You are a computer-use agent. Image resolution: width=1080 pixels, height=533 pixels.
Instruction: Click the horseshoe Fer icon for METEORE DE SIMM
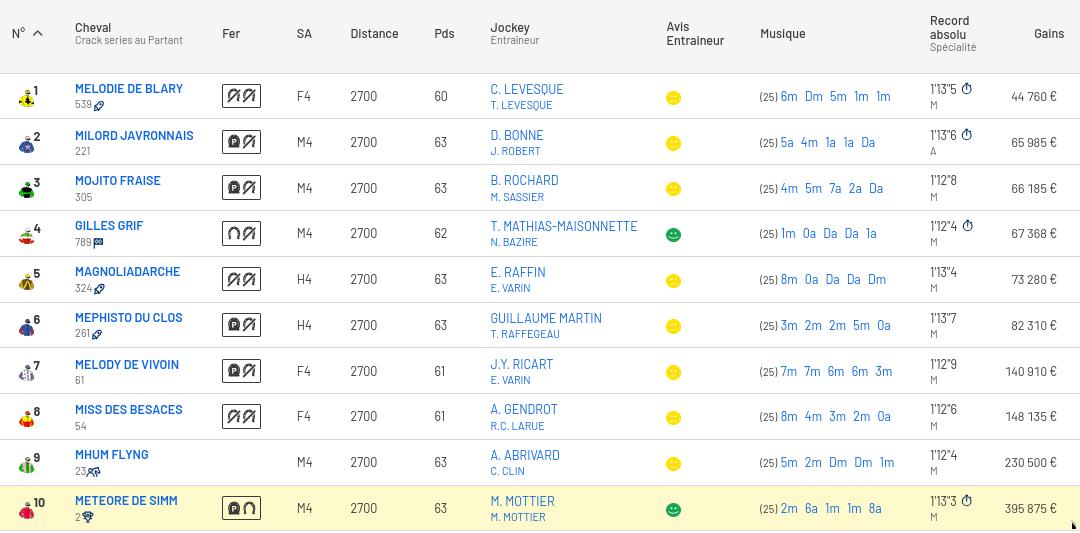pyautogui.click(x=241, y=508)
